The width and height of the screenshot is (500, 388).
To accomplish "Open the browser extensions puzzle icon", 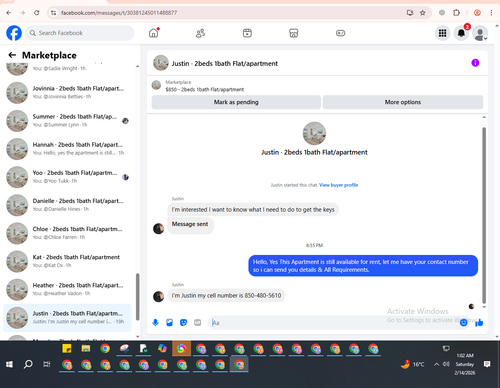I will tap(456, 13).
